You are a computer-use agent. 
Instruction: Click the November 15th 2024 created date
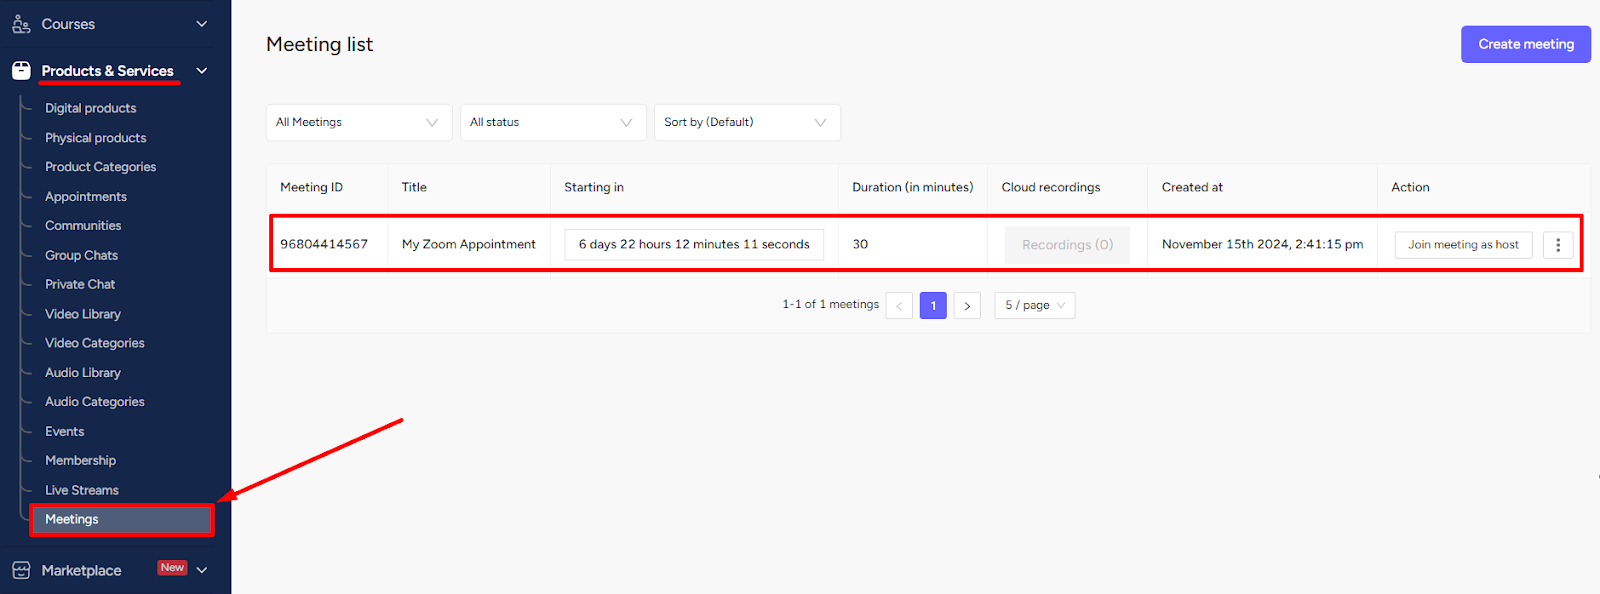coord(1262,244)
